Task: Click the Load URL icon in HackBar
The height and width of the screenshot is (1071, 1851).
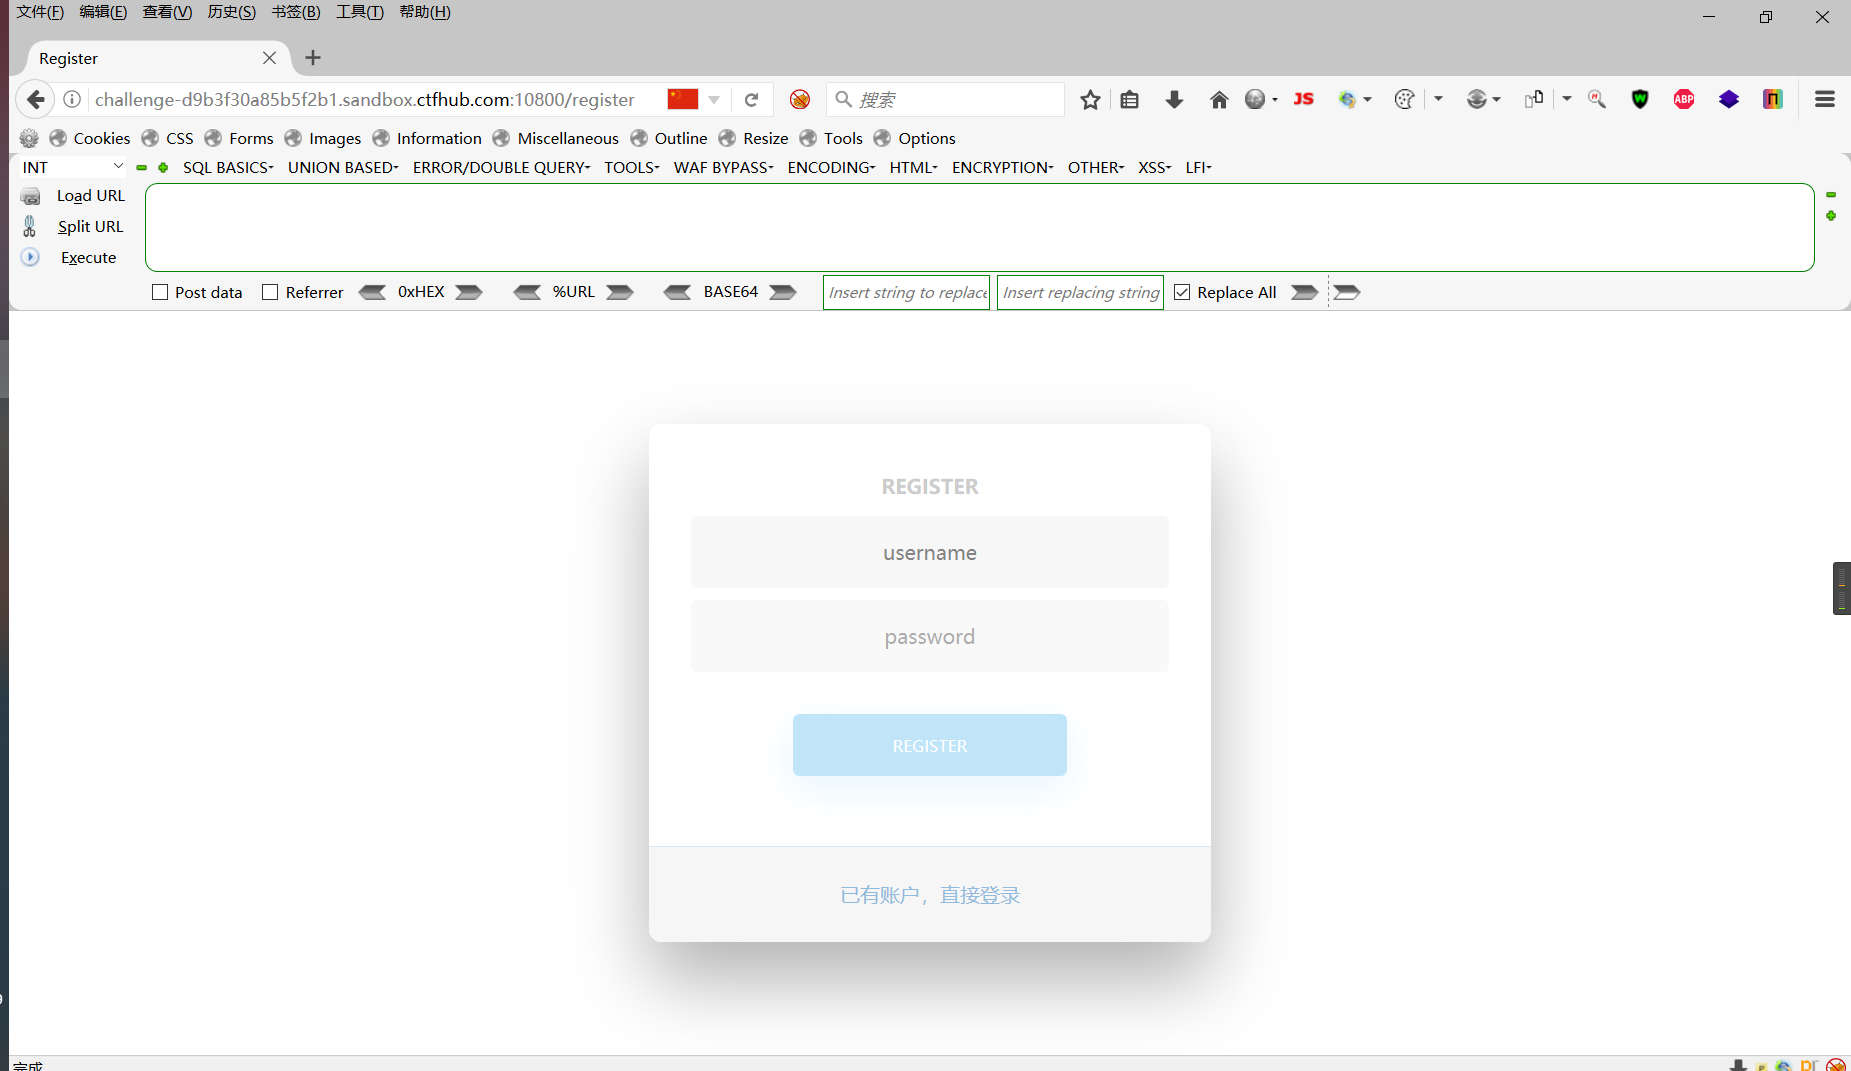Action: coord(30,195)
